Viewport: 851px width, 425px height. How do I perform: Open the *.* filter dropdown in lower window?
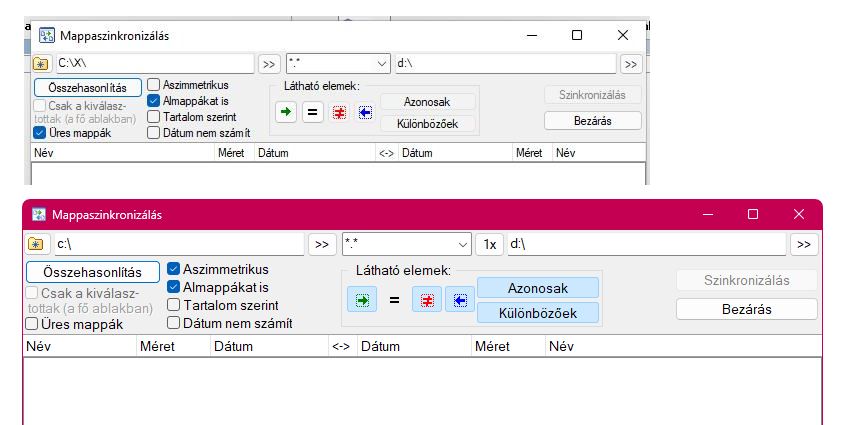pos(463,245)
